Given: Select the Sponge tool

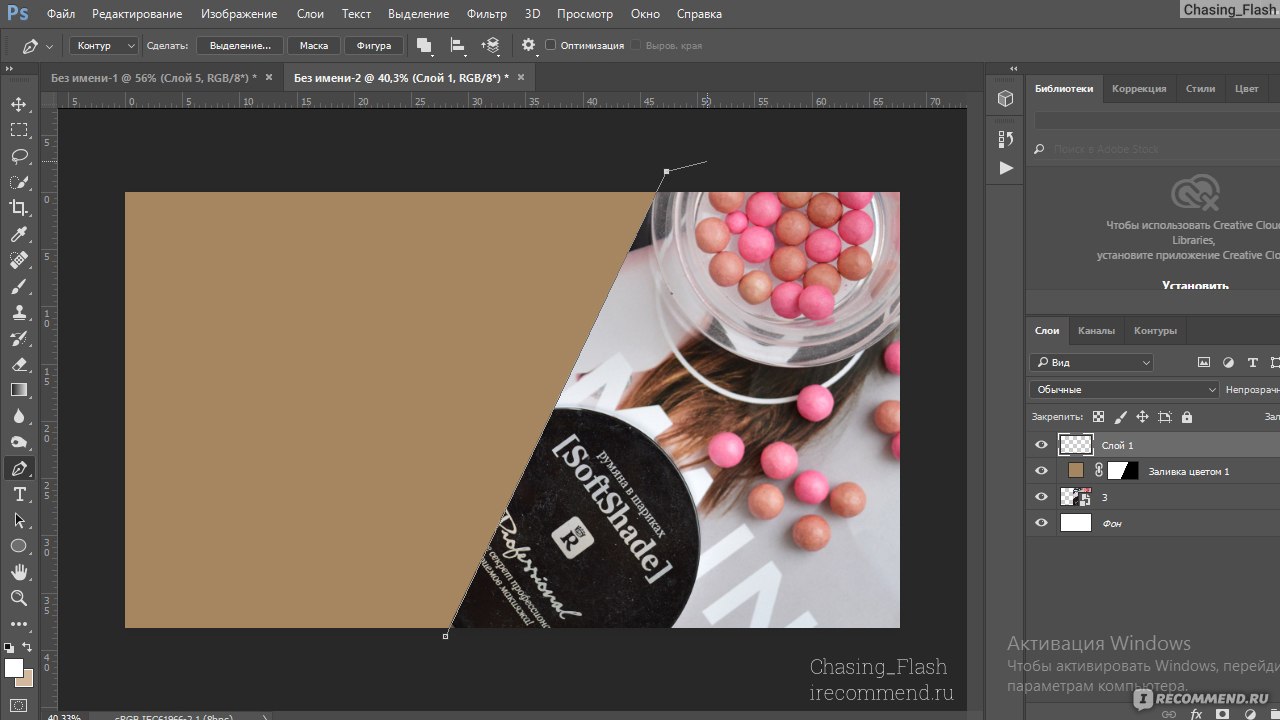Looking at the screenshot, I should (x=18, y=442).
